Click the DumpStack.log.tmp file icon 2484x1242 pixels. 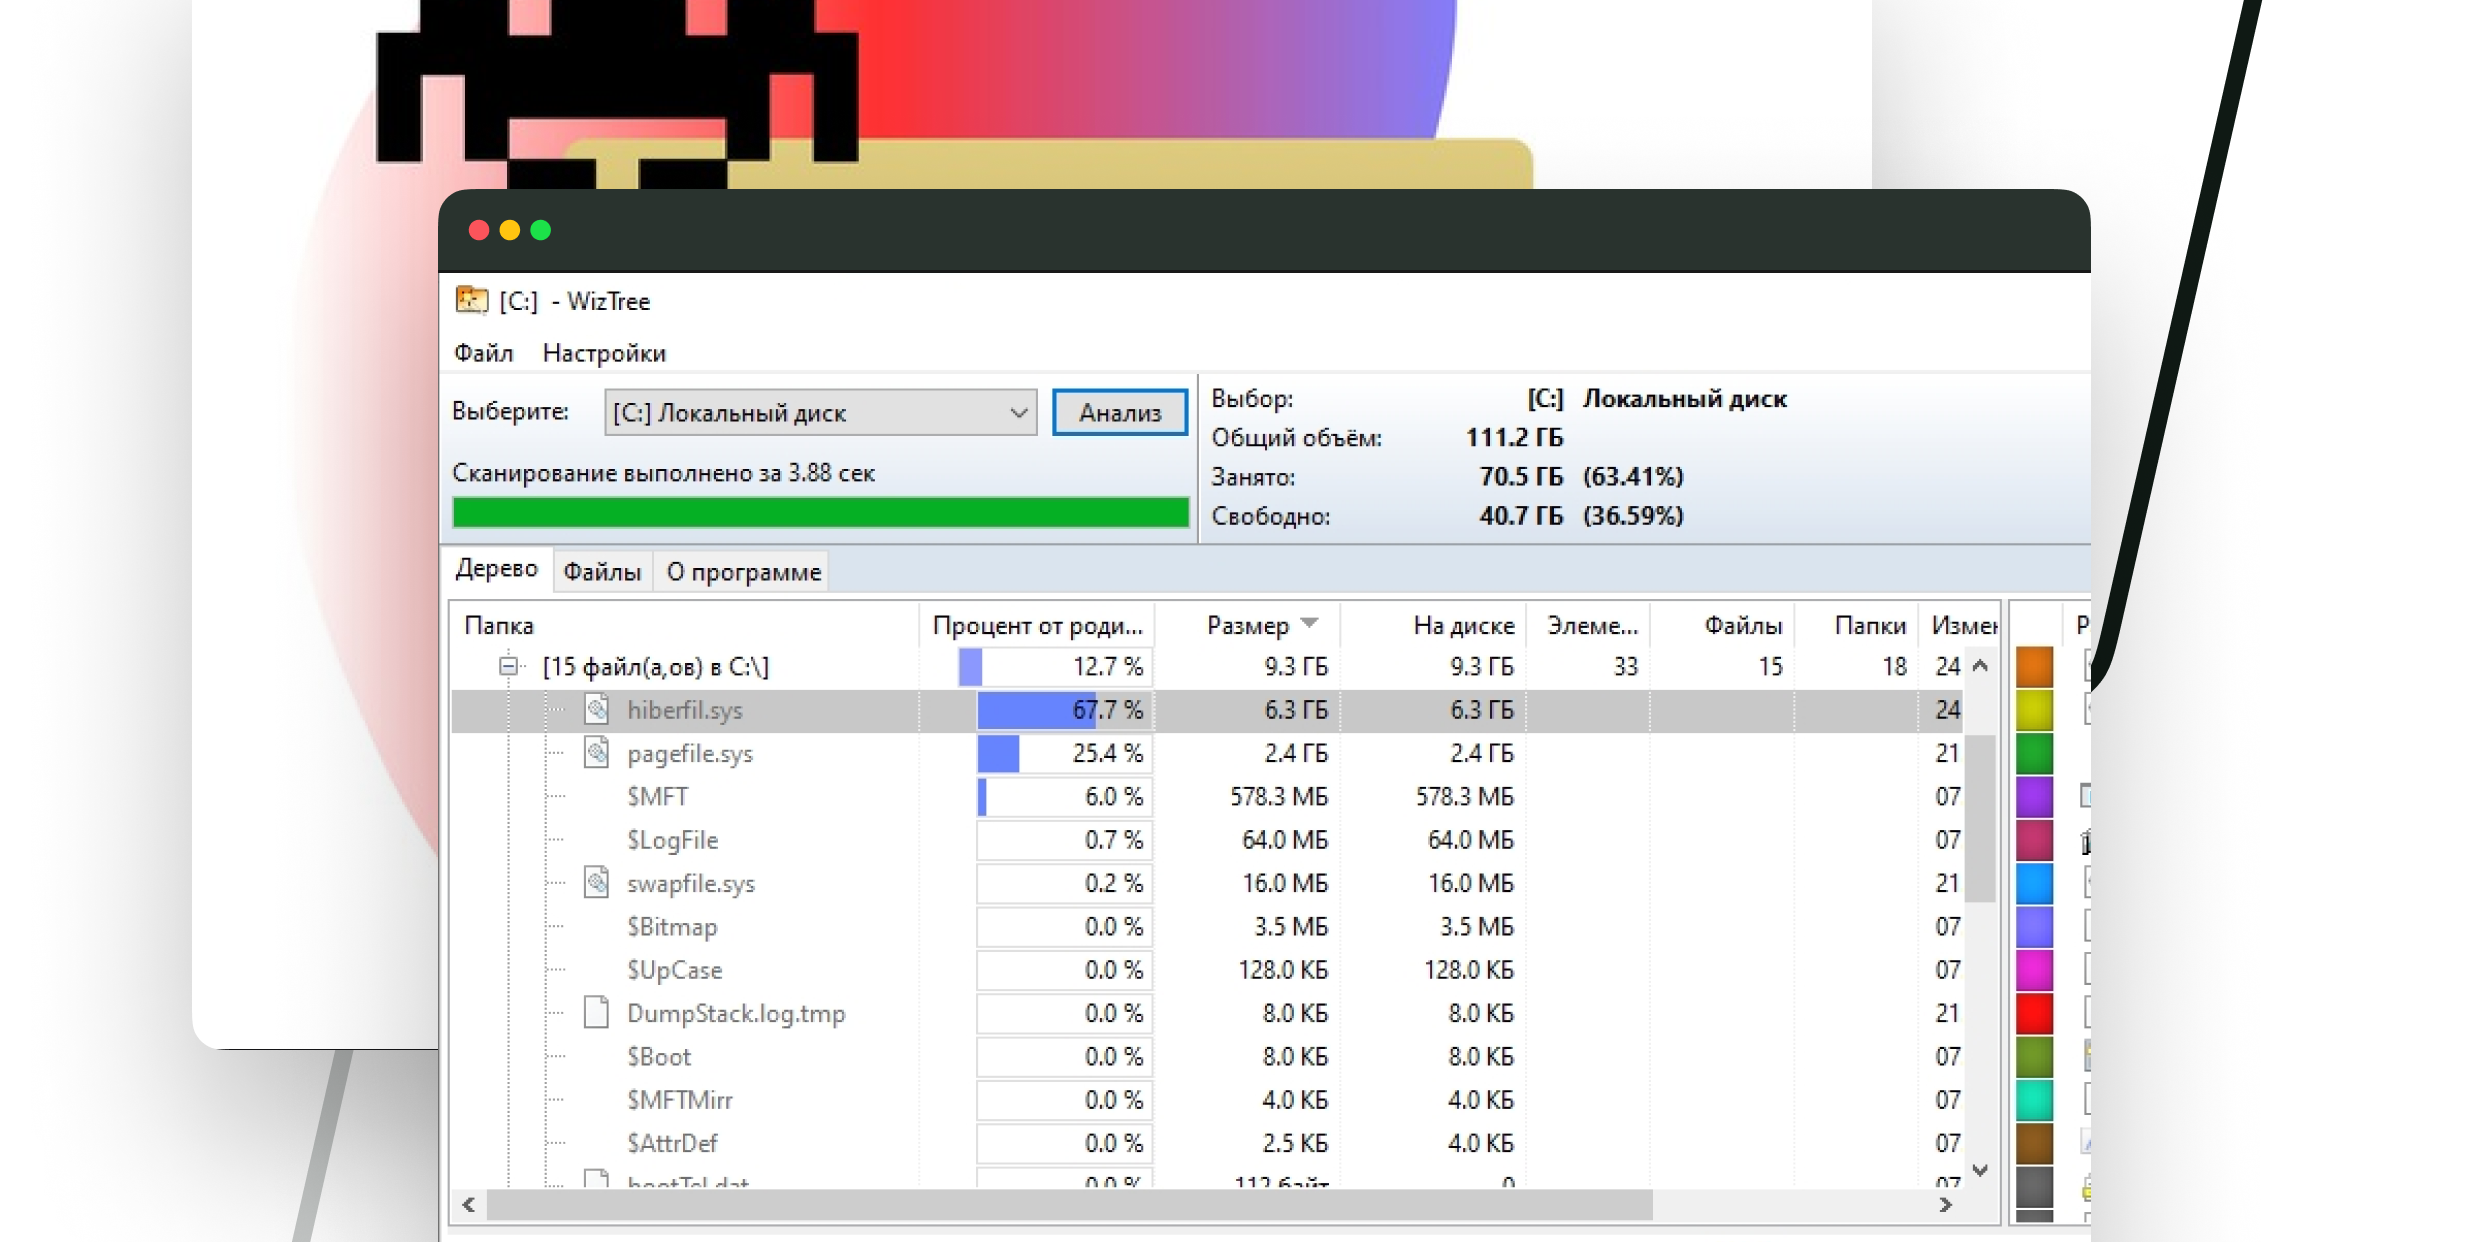click(597, 1013)
